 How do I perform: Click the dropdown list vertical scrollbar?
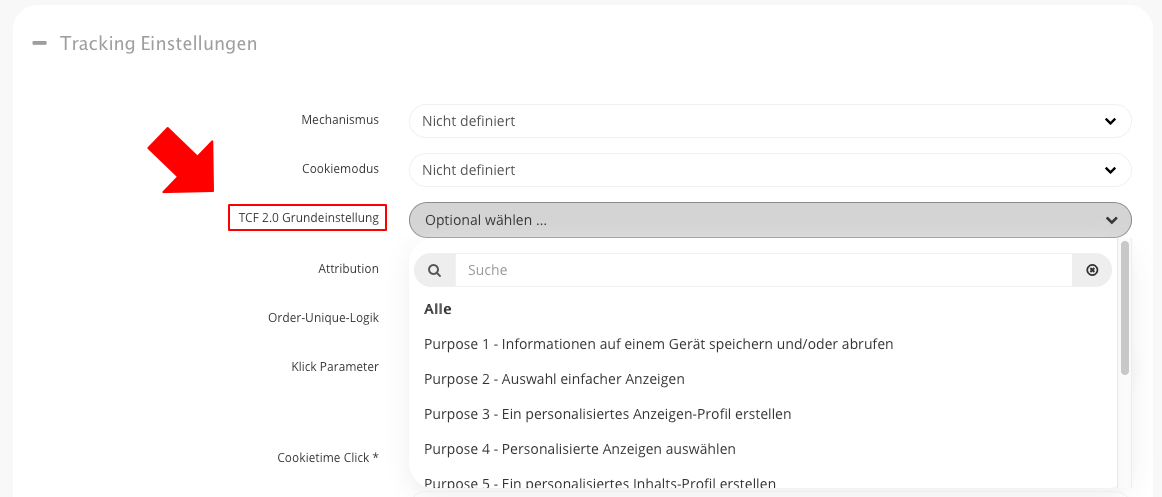click(x=1124, y=308)
